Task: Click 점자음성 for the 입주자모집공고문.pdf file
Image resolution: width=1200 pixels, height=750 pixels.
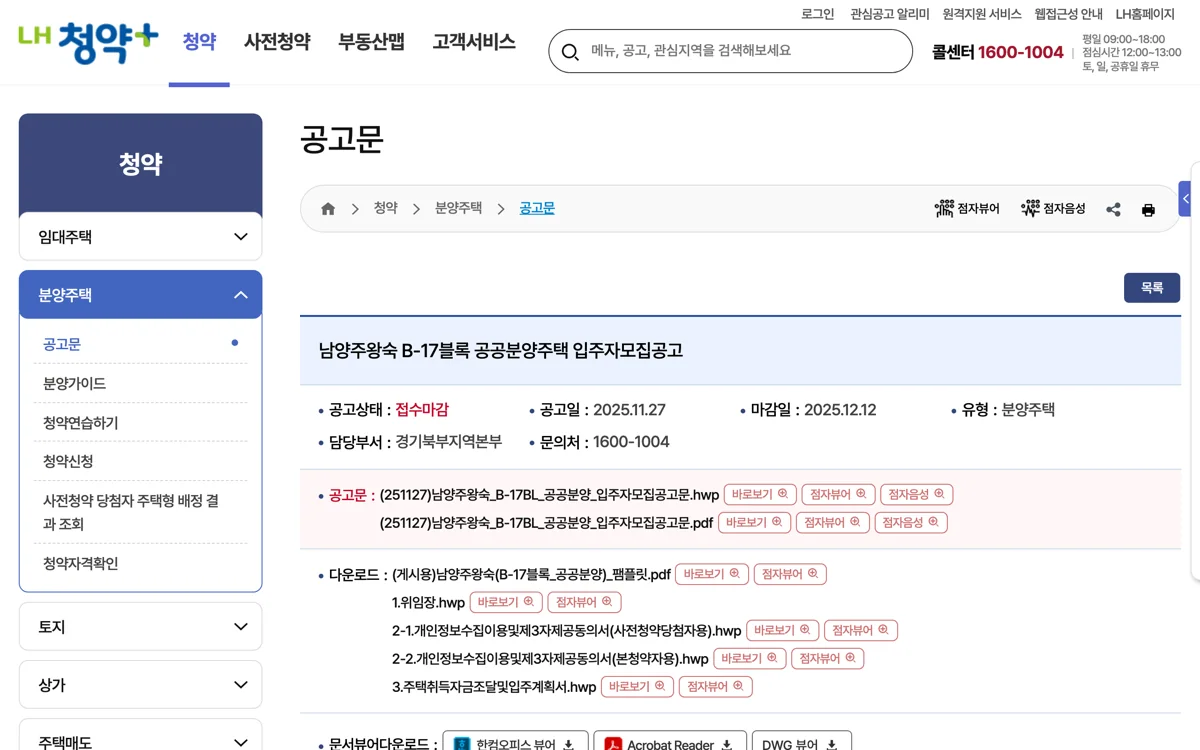Action: [x=911, y=522]
